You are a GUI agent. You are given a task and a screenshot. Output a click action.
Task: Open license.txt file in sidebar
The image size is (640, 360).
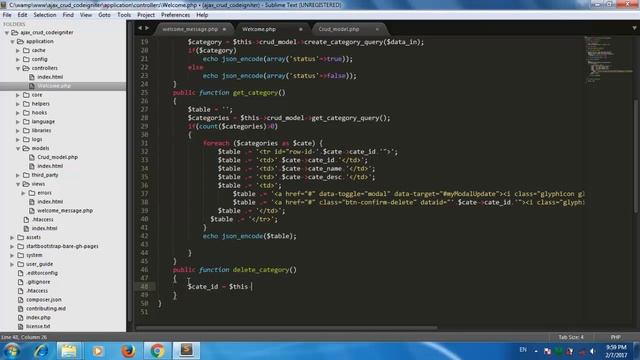coord(38,327)
